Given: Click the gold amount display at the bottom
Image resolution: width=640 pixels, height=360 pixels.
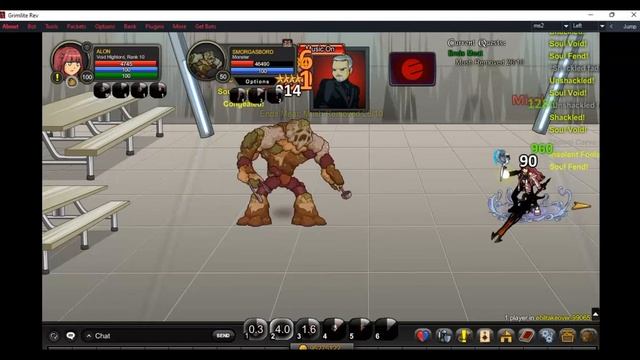Looking at the screenshot, I should 322,347.
